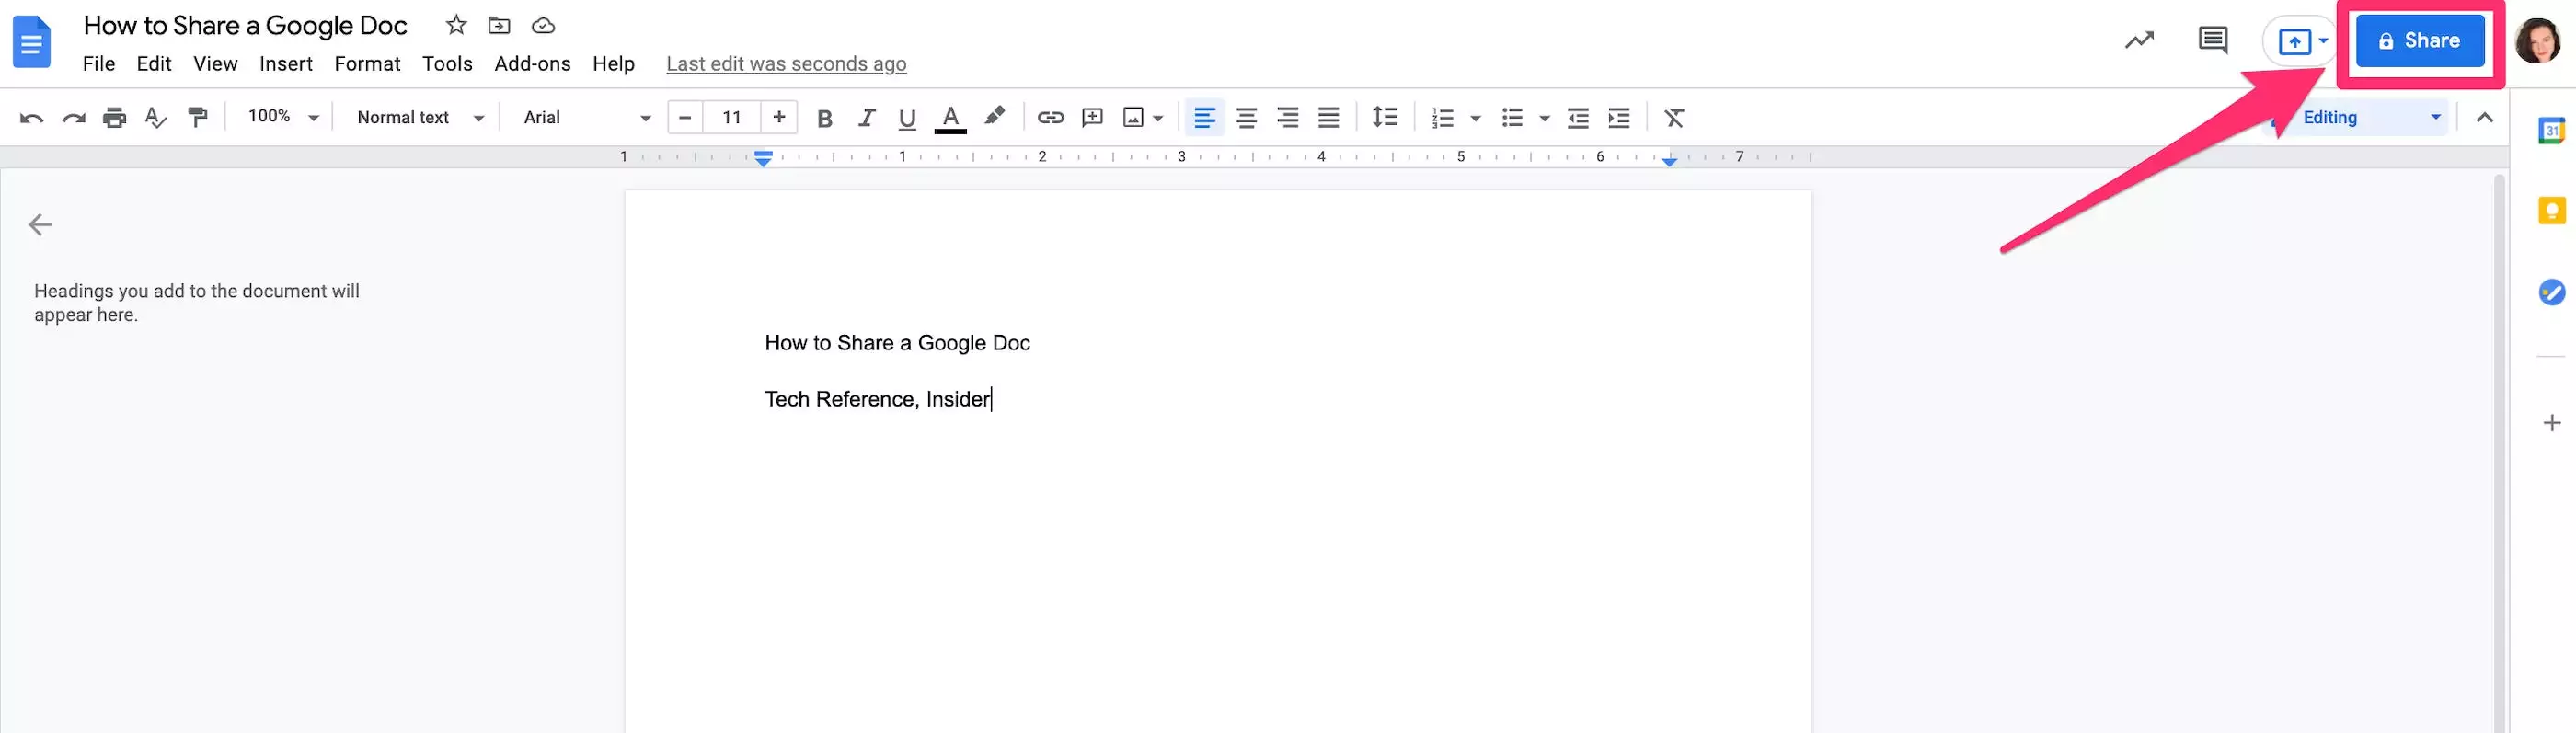
Task: Click the print icon
Action: click(x=115, y=118)
